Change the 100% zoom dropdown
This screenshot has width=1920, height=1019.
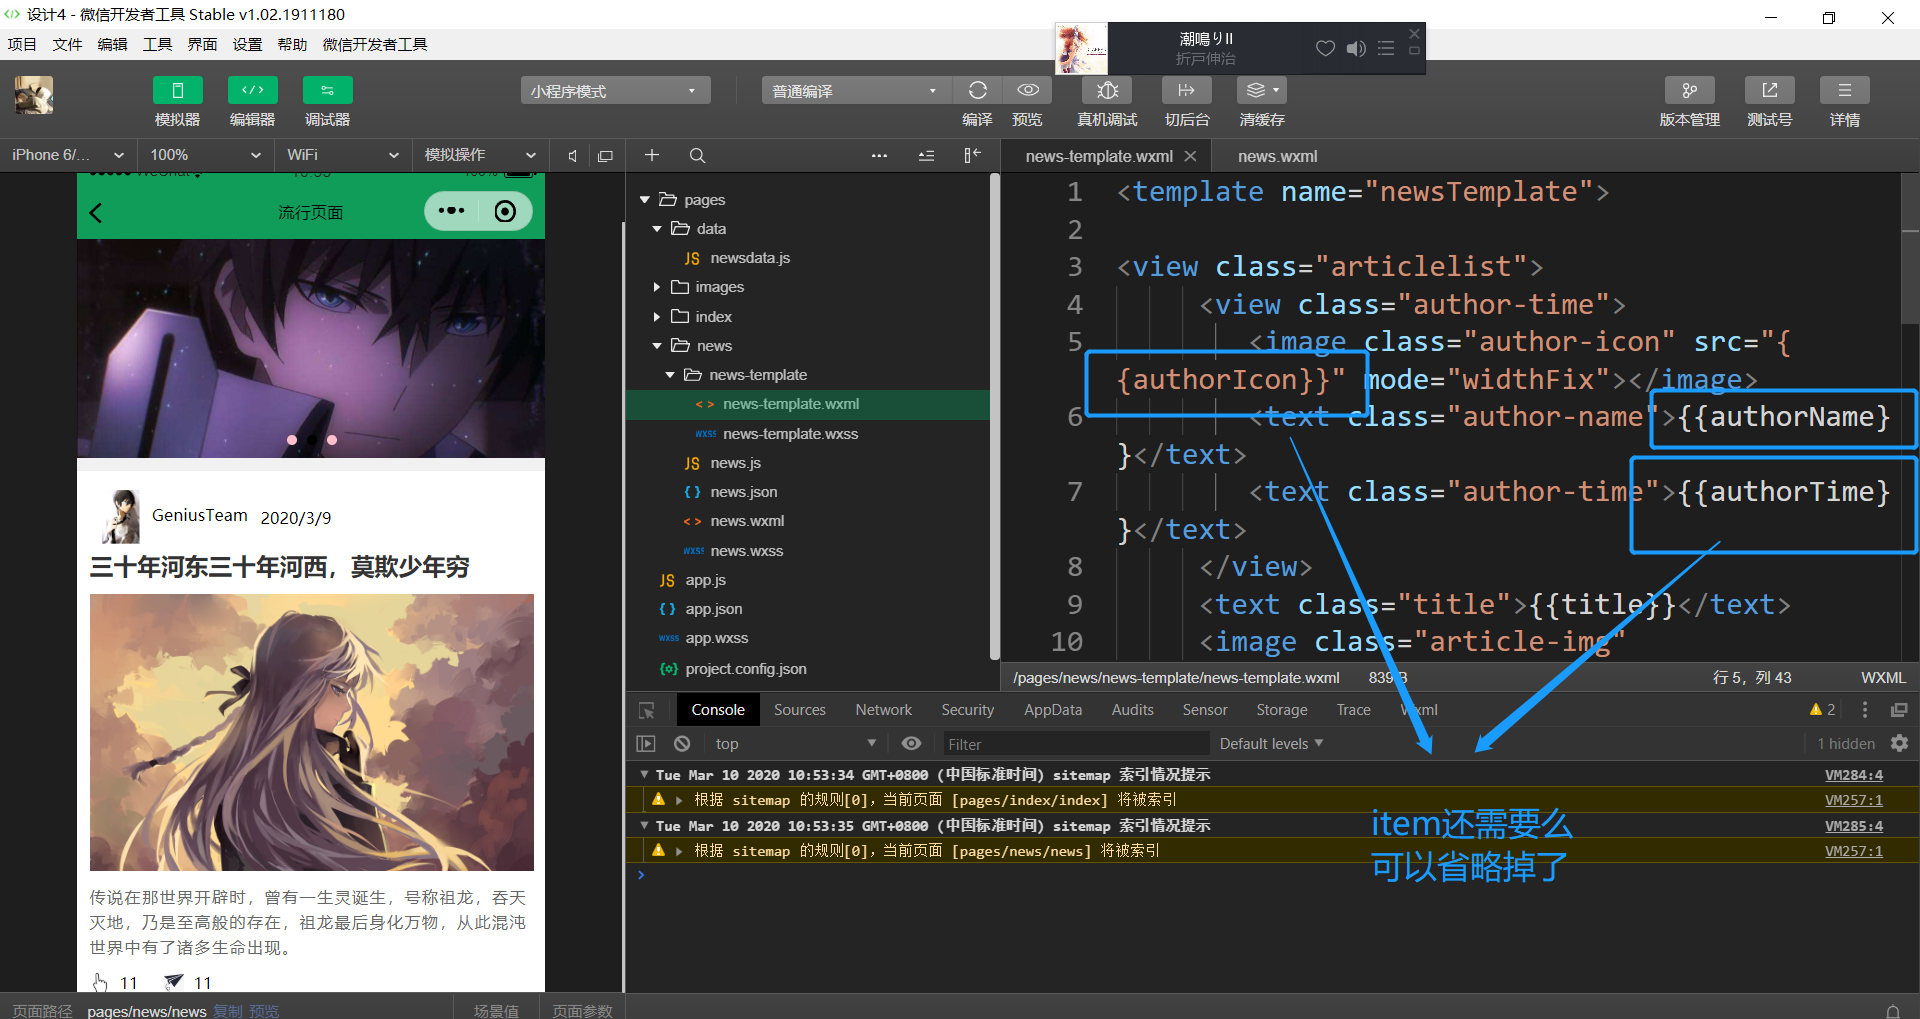(205, 155)
